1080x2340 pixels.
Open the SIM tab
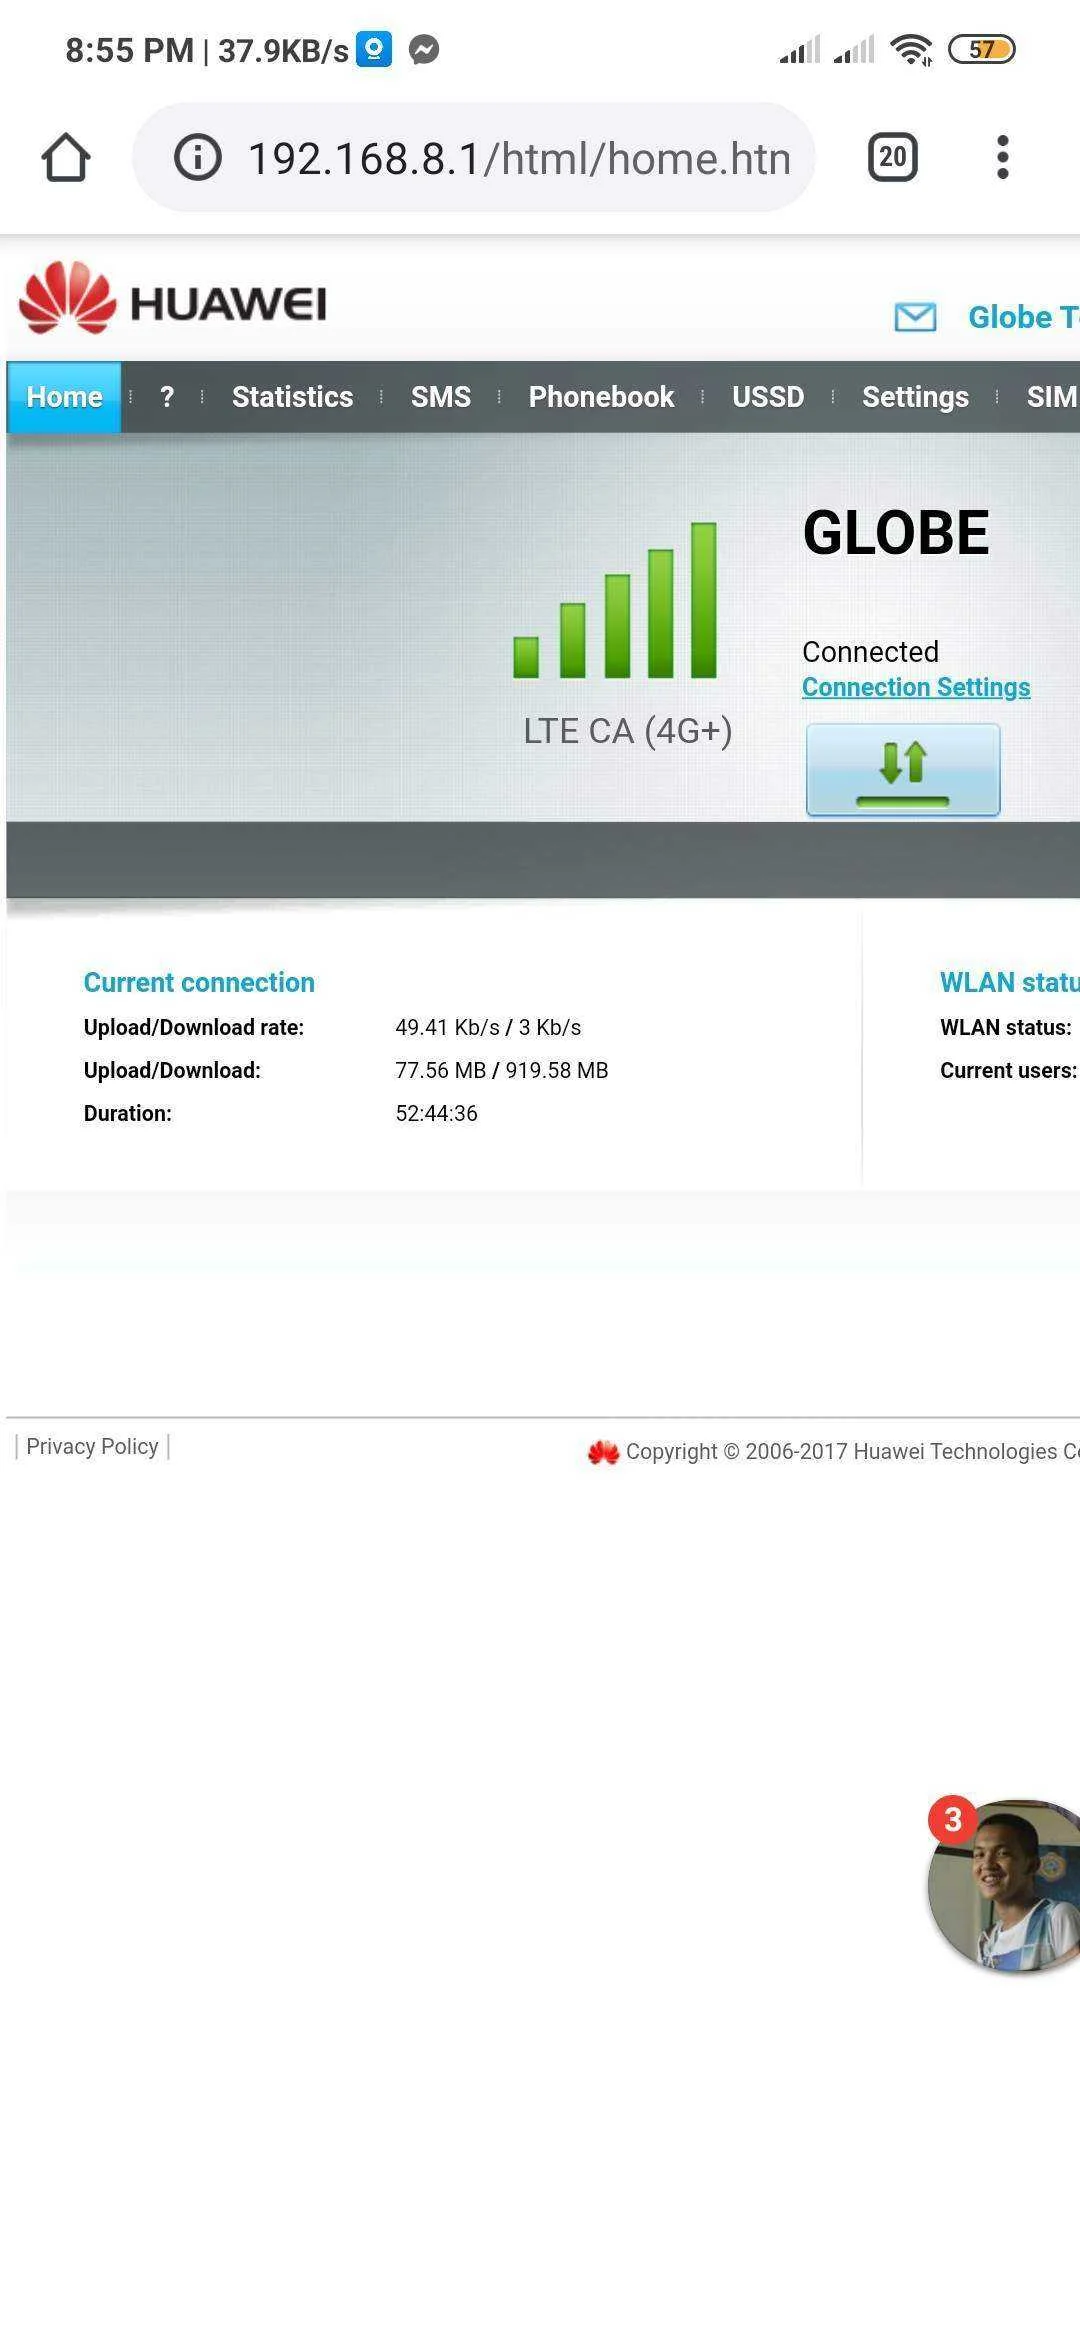click(1052, 397)
